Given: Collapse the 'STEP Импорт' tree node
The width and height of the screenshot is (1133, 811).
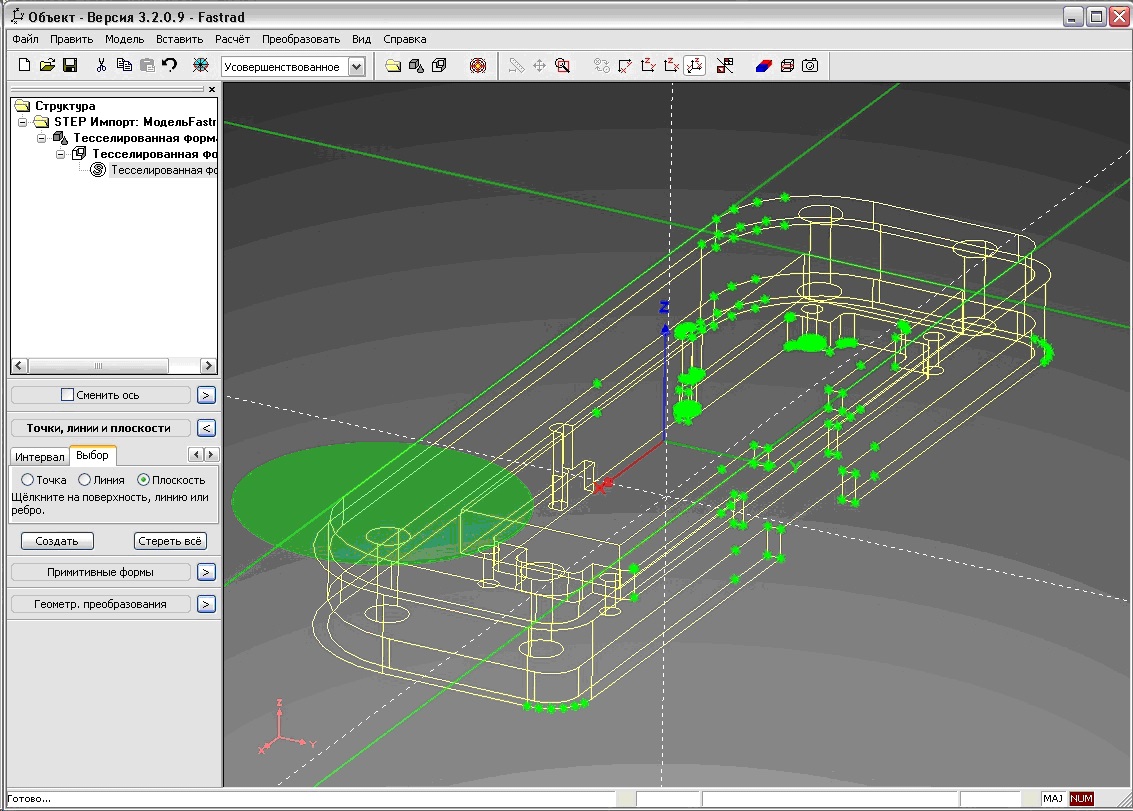Looking at the screenshot, I should pos(22,121).
